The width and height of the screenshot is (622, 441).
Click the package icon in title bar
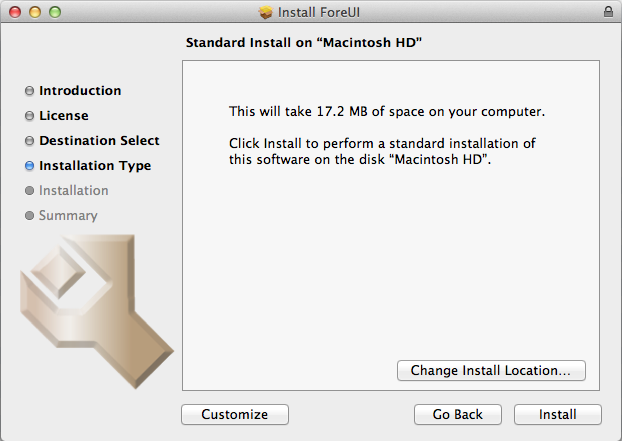pyautogui.click(x=265, y=12)
